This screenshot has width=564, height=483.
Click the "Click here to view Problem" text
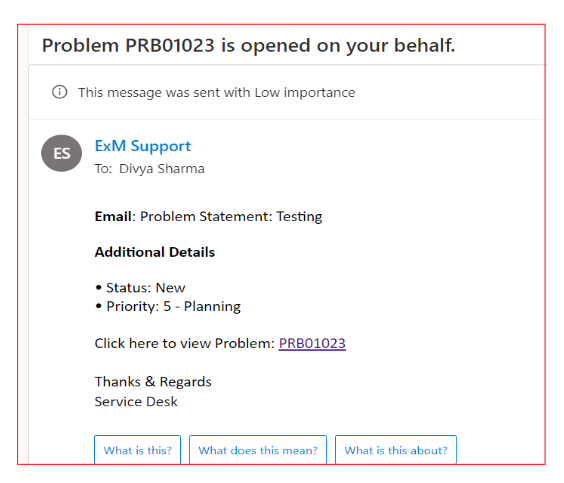coord(185,343)
